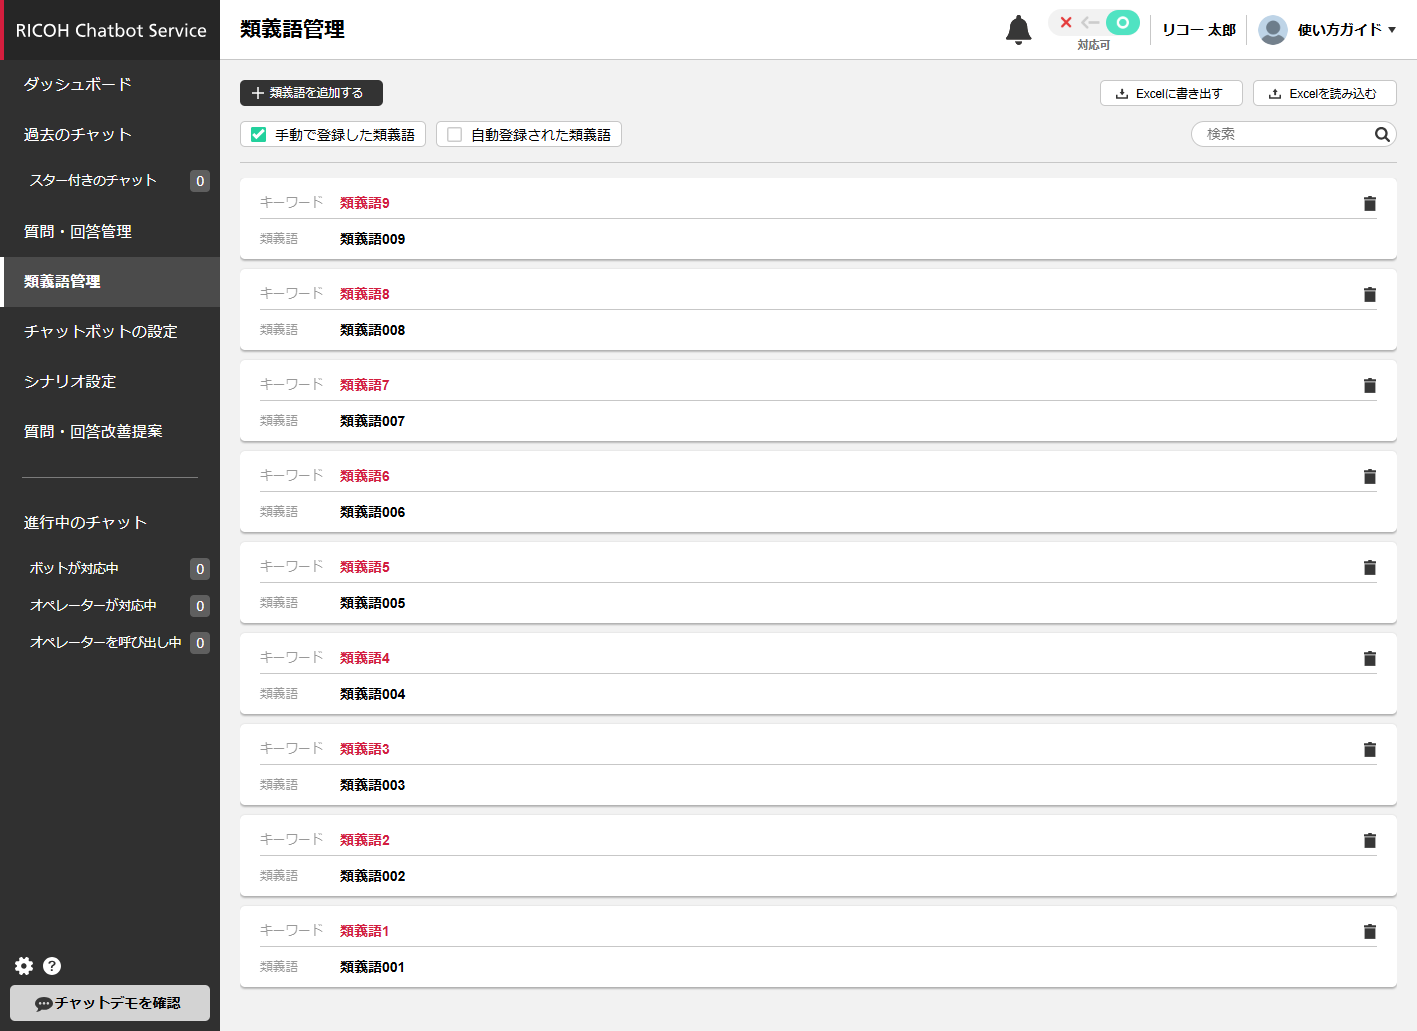Click the Excelに書き出す export button

[x=1170, y=93]
